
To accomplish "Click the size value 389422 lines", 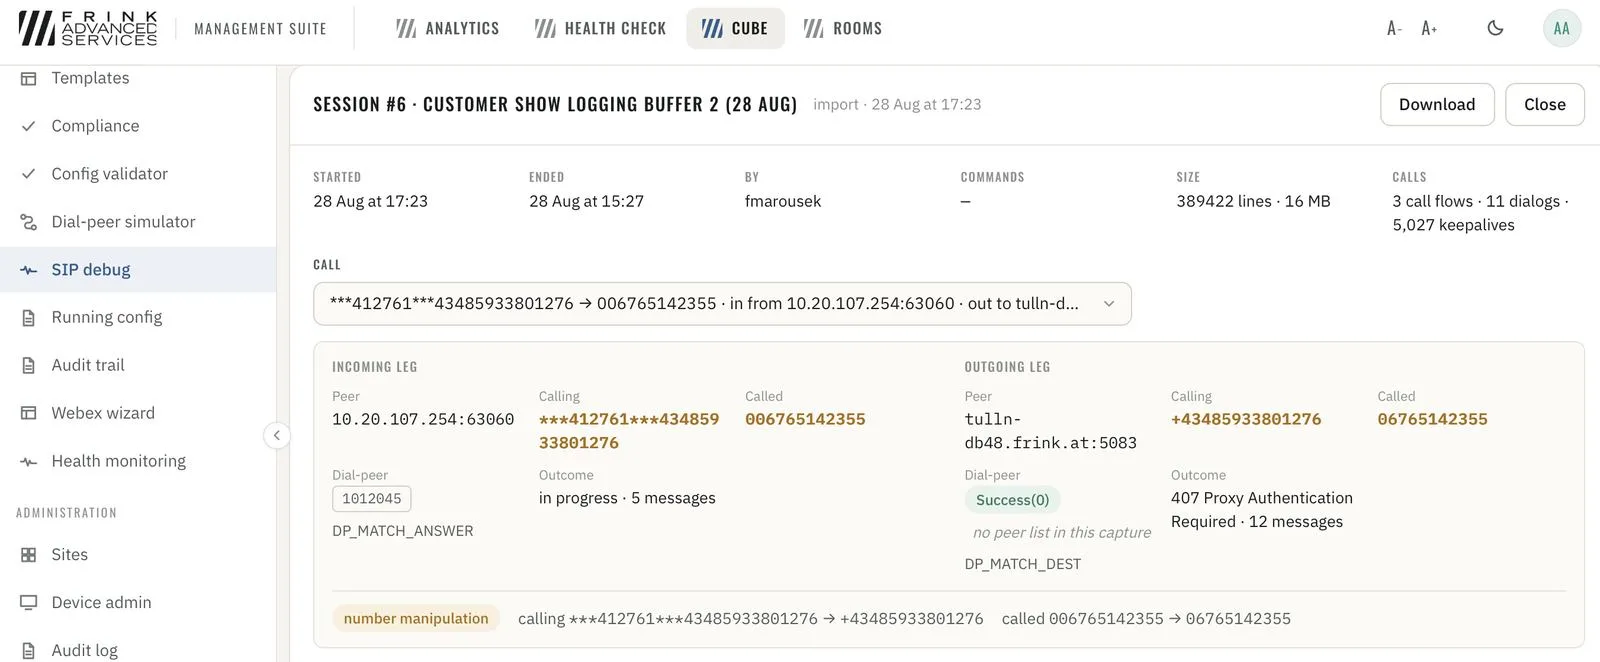I will pyautogui.click(x=1253, y=201).
